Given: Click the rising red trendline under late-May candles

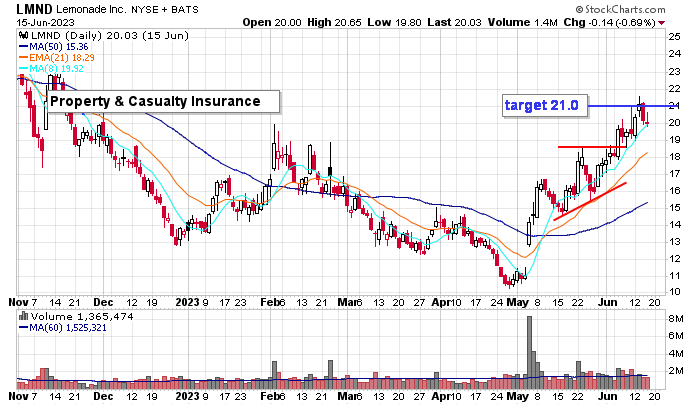Looking at the screenshot, I should pyautogui.click(x=590, y=201).
